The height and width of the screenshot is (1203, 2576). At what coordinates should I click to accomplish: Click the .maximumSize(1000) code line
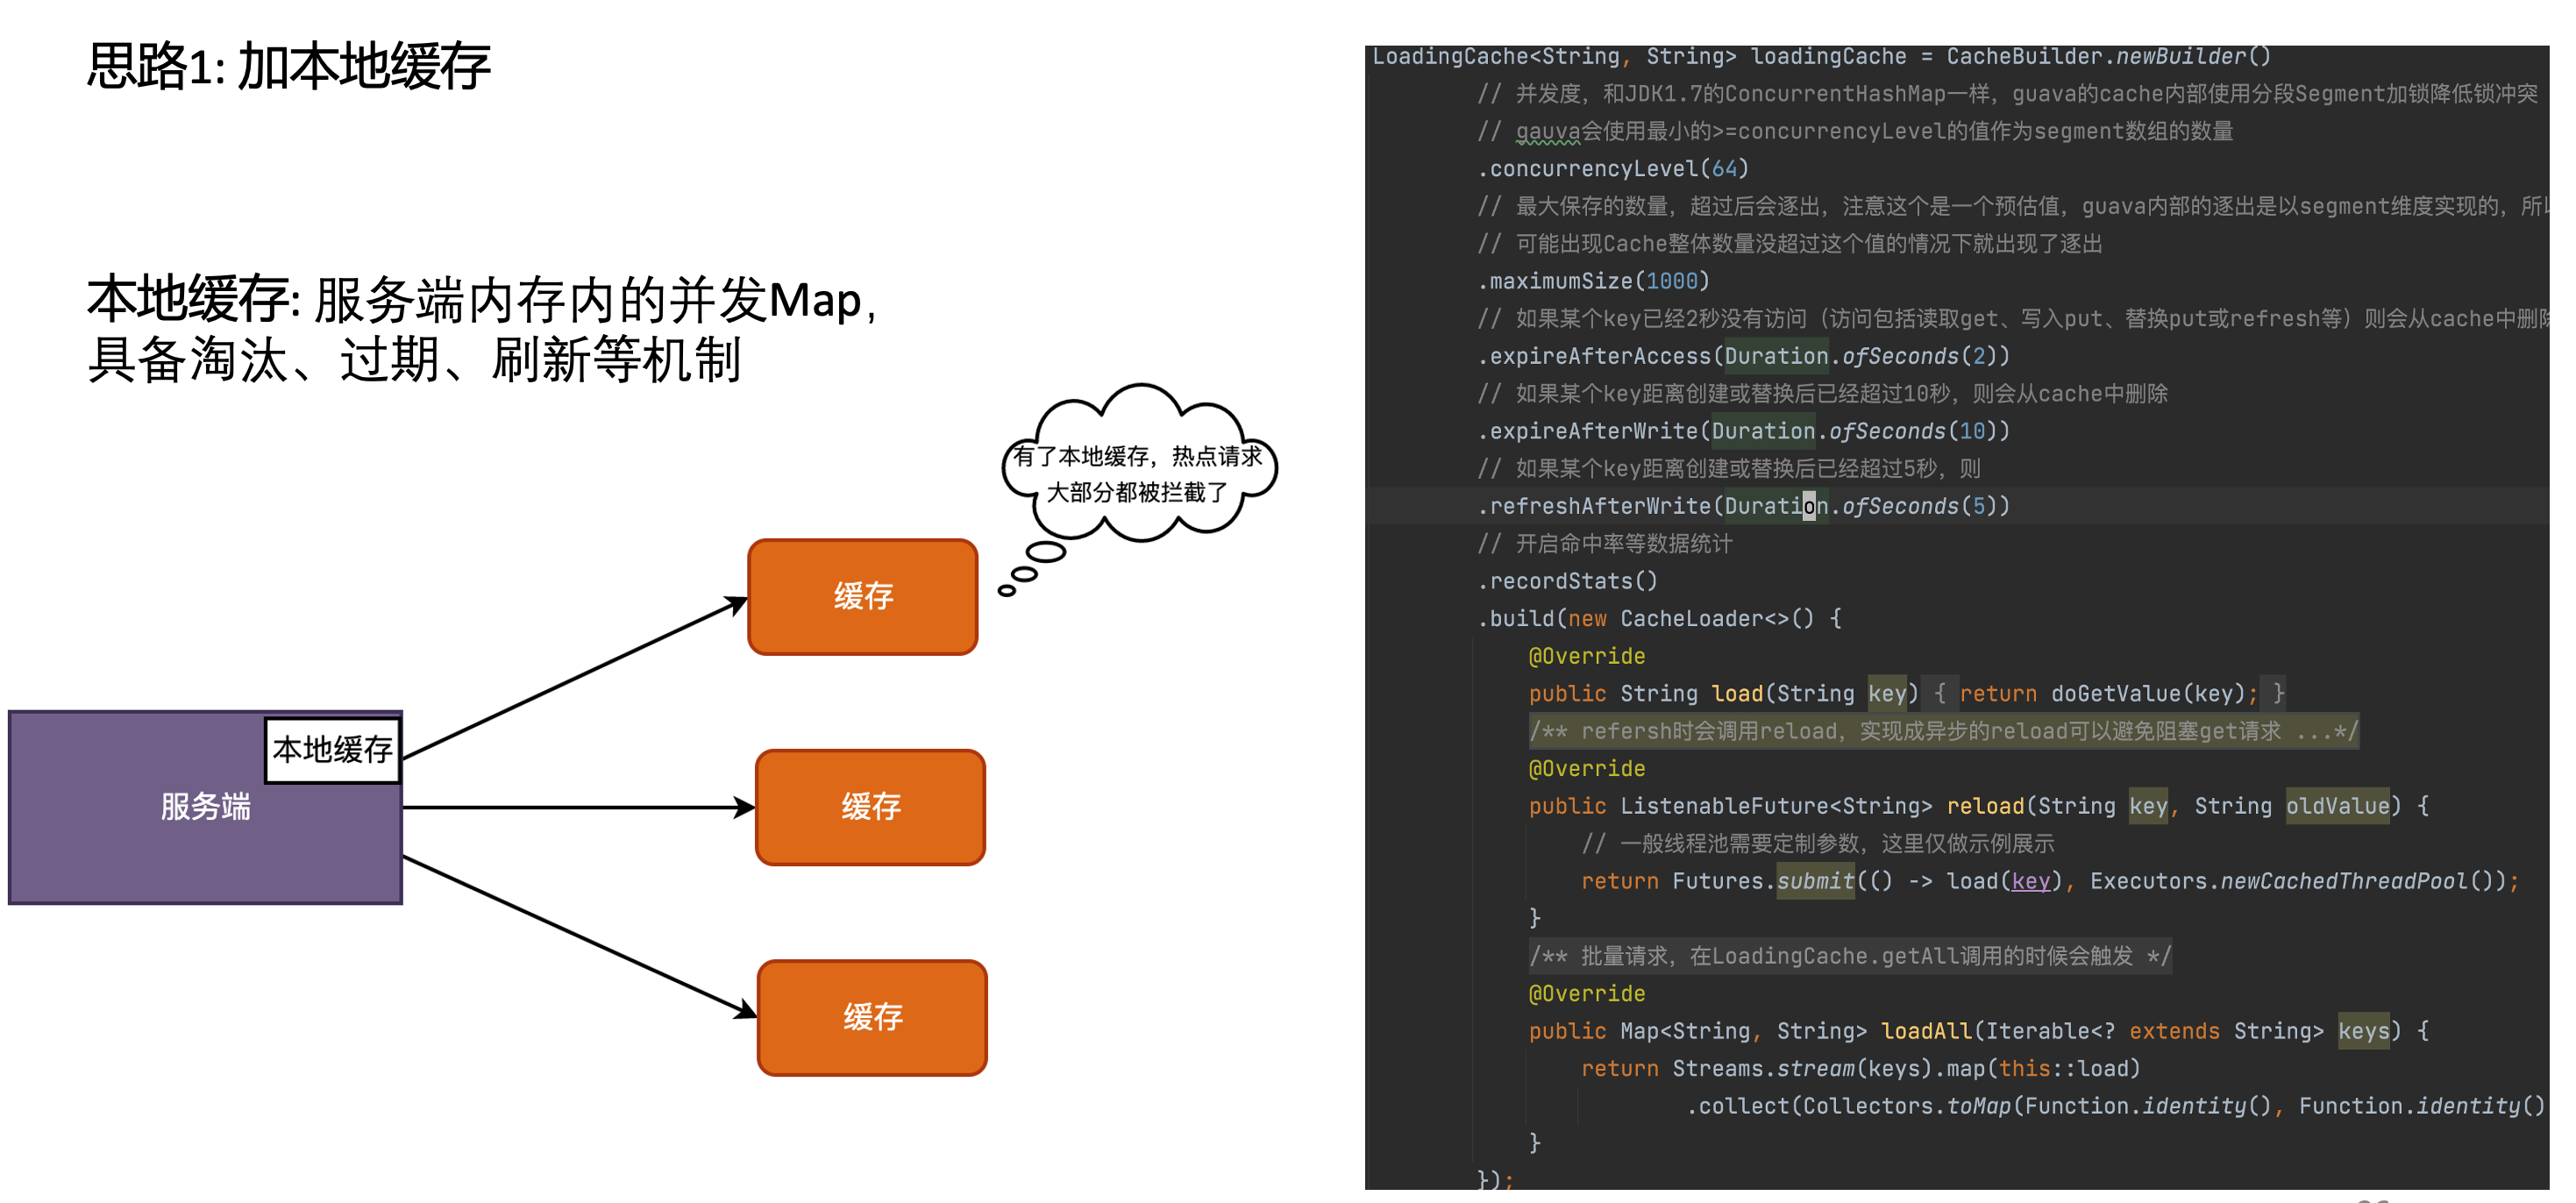point(1593,282)
